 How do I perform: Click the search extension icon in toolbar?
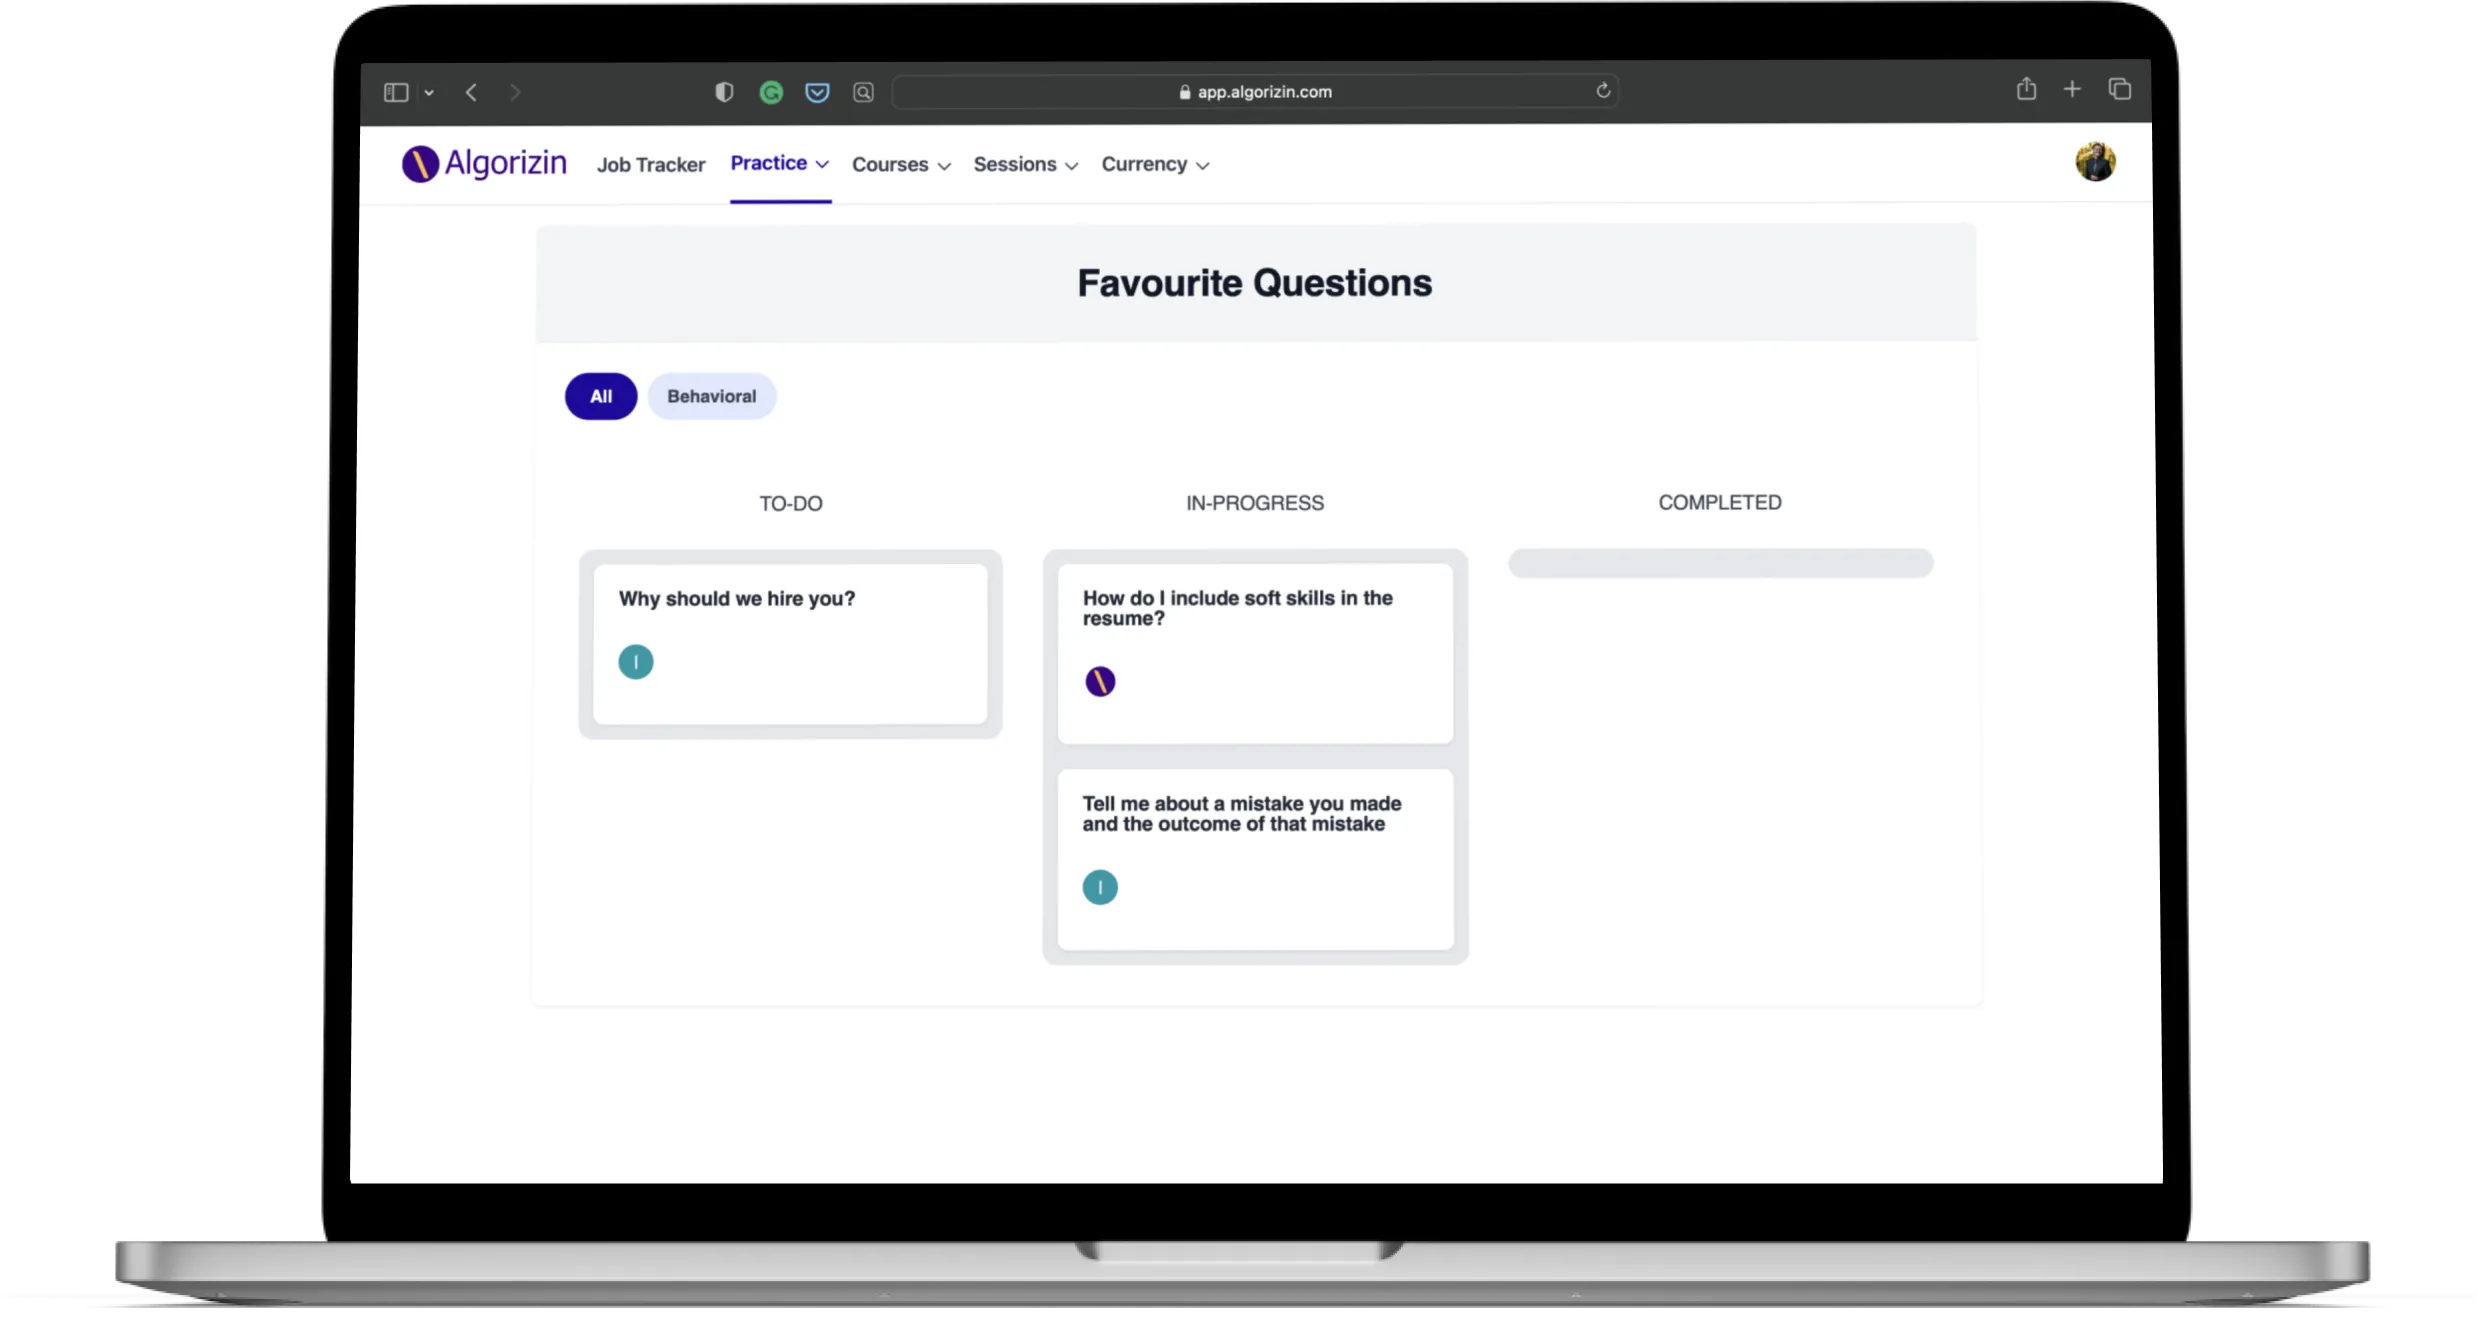(863, 92)
